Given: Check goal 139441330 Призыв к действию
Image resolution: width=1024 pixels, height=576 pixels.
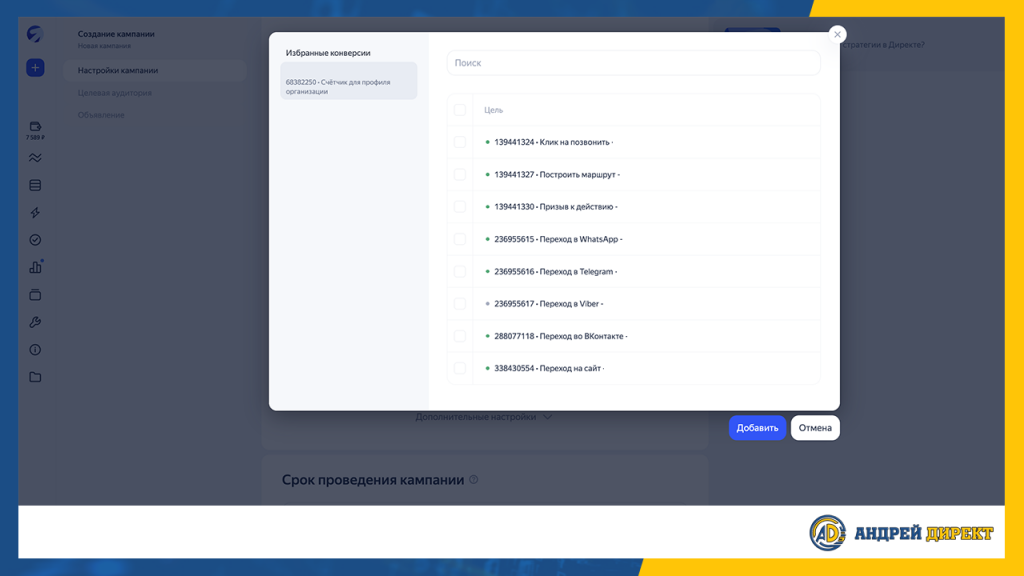Looking at the screenshot, I should click(x=460, y=206).
